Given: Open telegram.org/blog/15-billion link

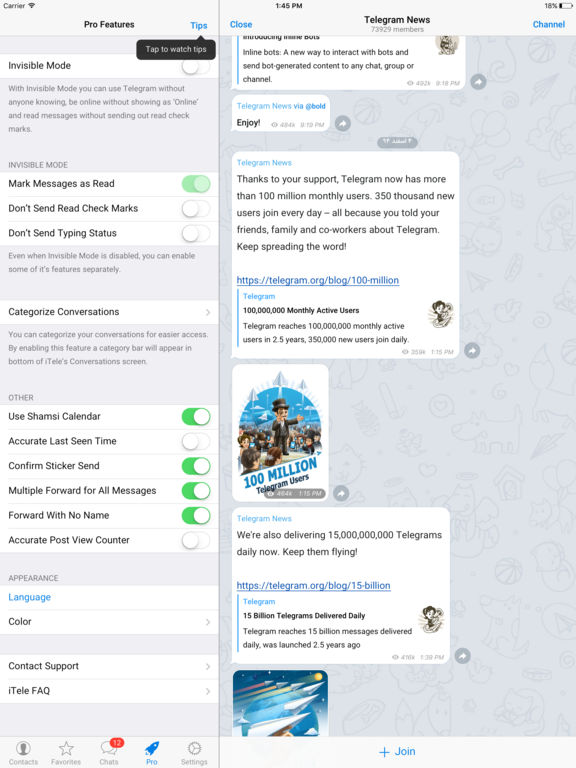Looking at the screenshot, I should coord(313,585).
